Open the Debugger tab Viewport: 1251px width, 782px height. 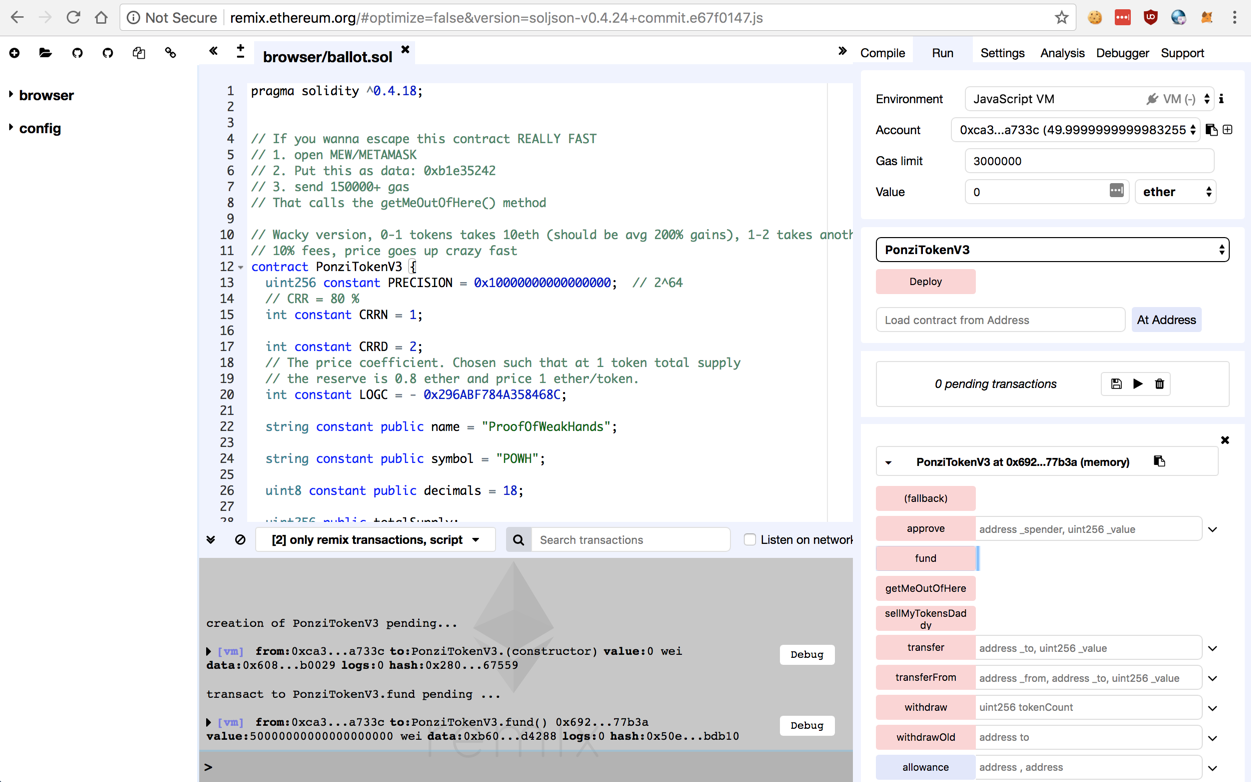coord(1122,53)
